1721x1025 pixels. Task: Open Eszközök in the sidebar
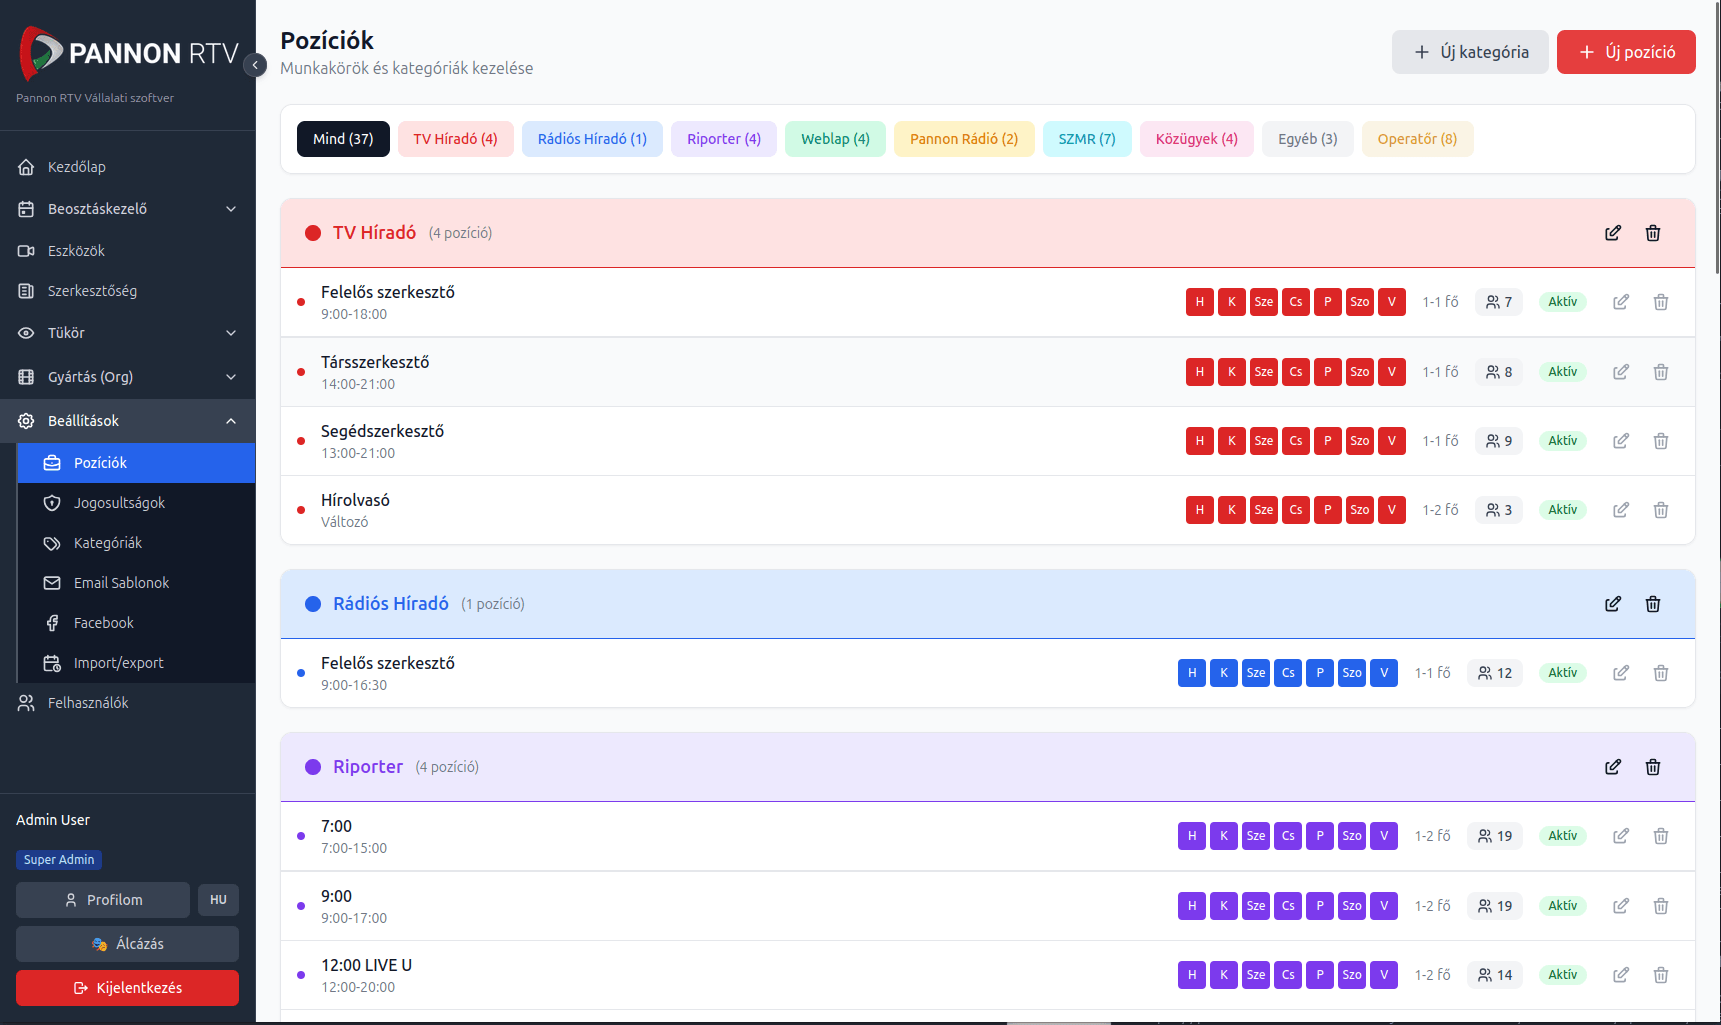pos(128,251)
